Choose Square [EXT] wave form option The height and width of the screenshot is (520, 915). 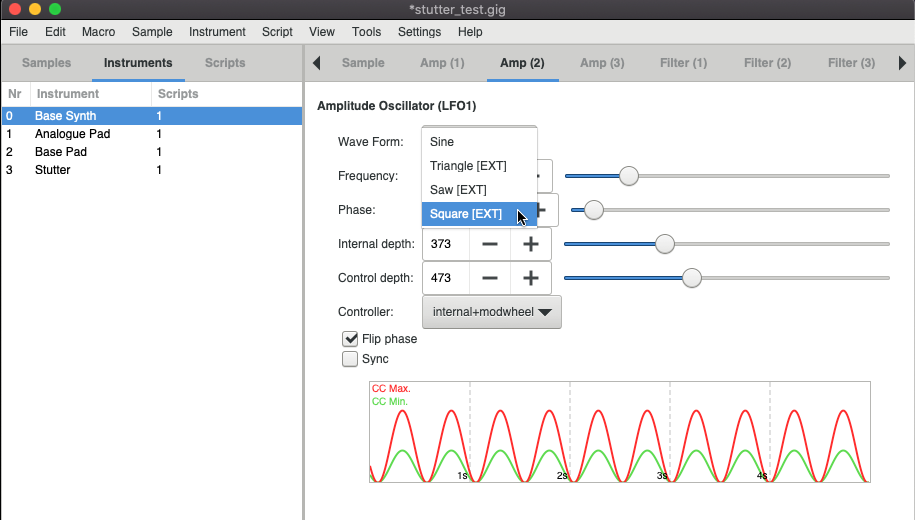[479, 214]
